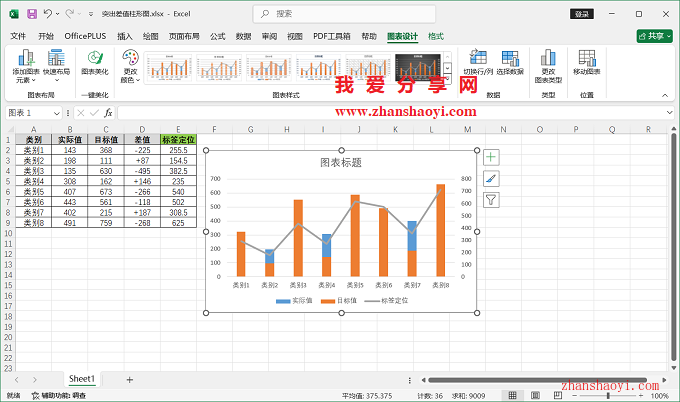Click 切换行/列 switch row column icon
The image size is (680, 402).
tap(478, 62)
